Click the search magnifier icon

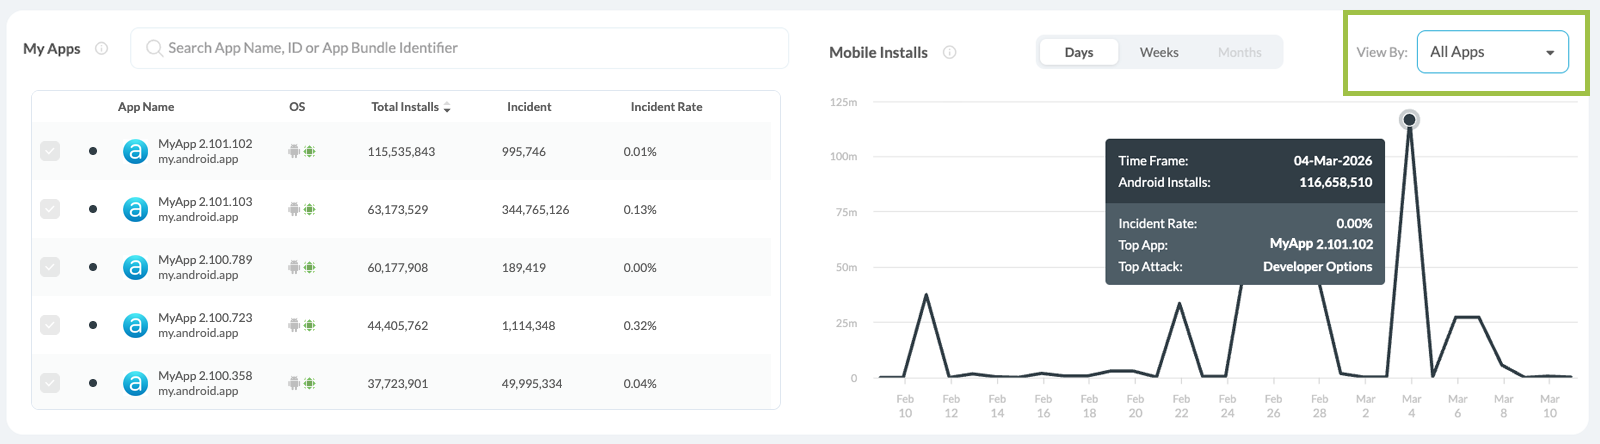pyautogui.click(x=154, y=48)
